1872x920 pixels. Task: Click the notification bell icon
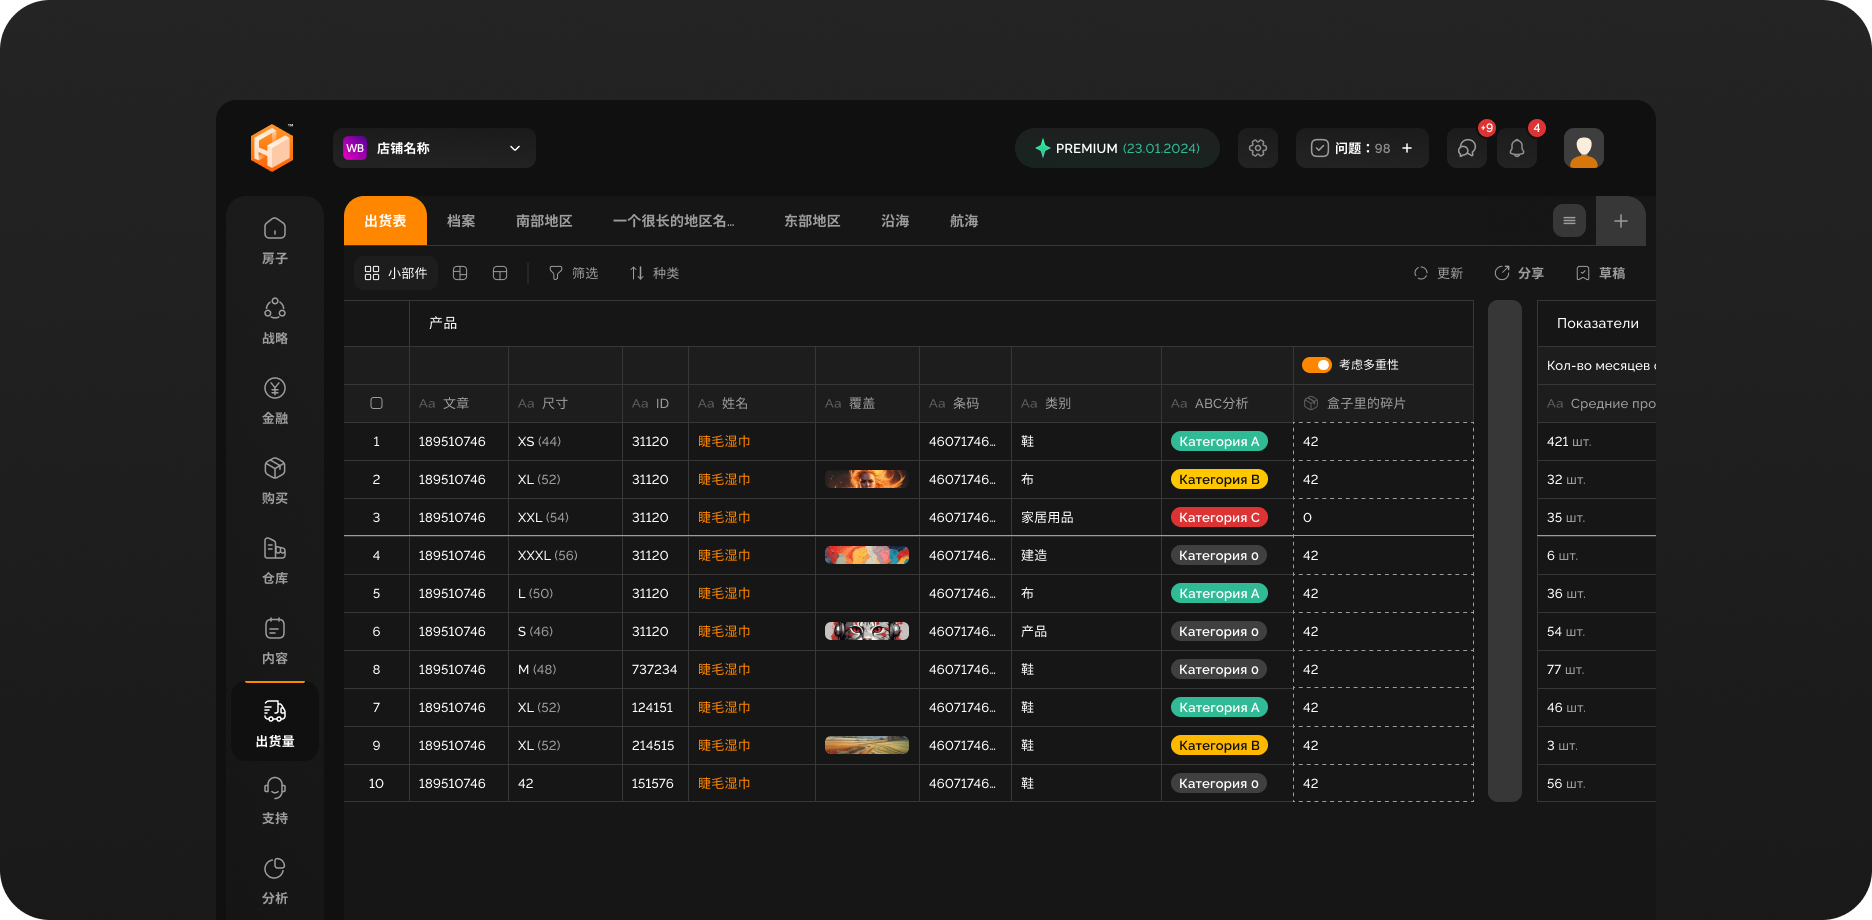click(x=1516, y=148)
